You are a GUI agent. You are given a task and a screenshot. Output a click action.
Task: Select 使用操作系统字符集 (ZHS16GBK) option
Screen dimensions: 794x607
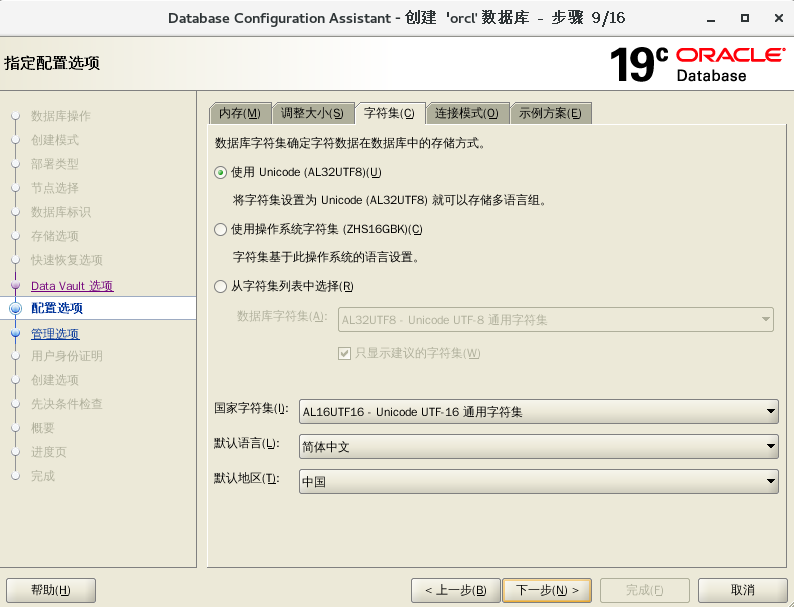coord(221,229)
